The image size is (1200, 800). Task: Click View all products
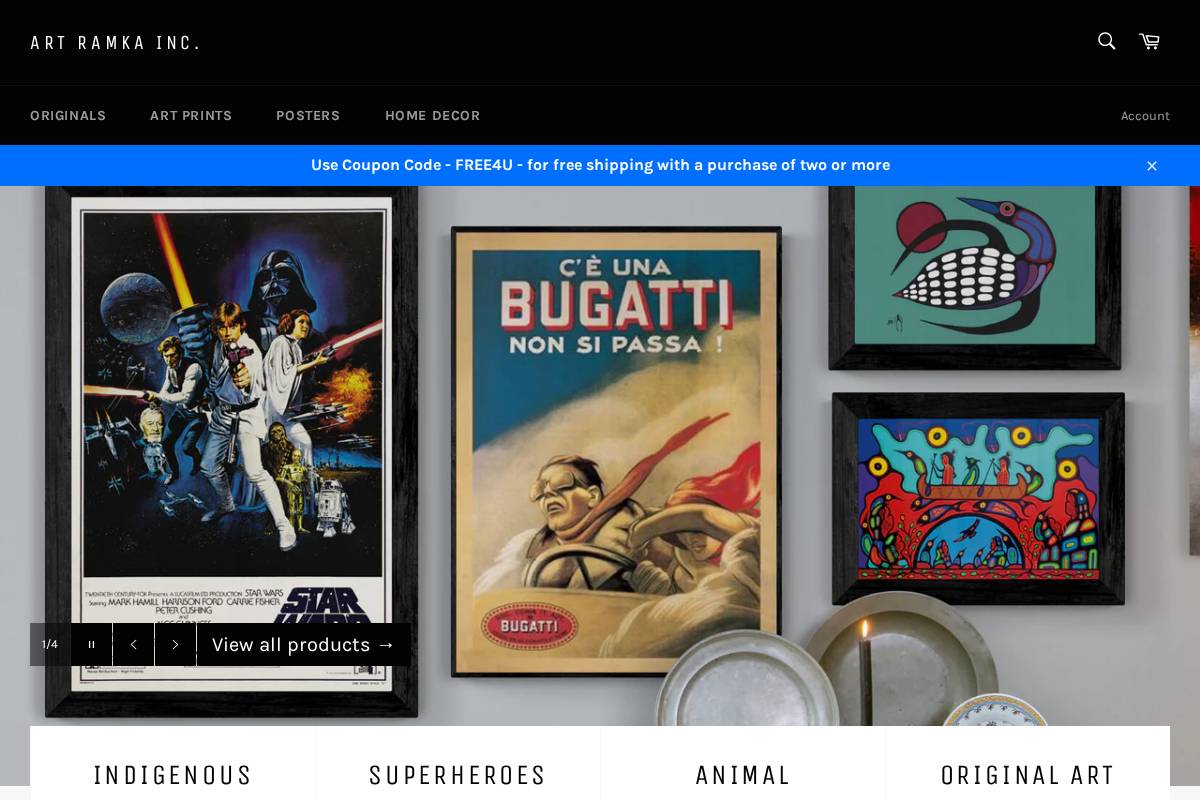tap(303, 644)
